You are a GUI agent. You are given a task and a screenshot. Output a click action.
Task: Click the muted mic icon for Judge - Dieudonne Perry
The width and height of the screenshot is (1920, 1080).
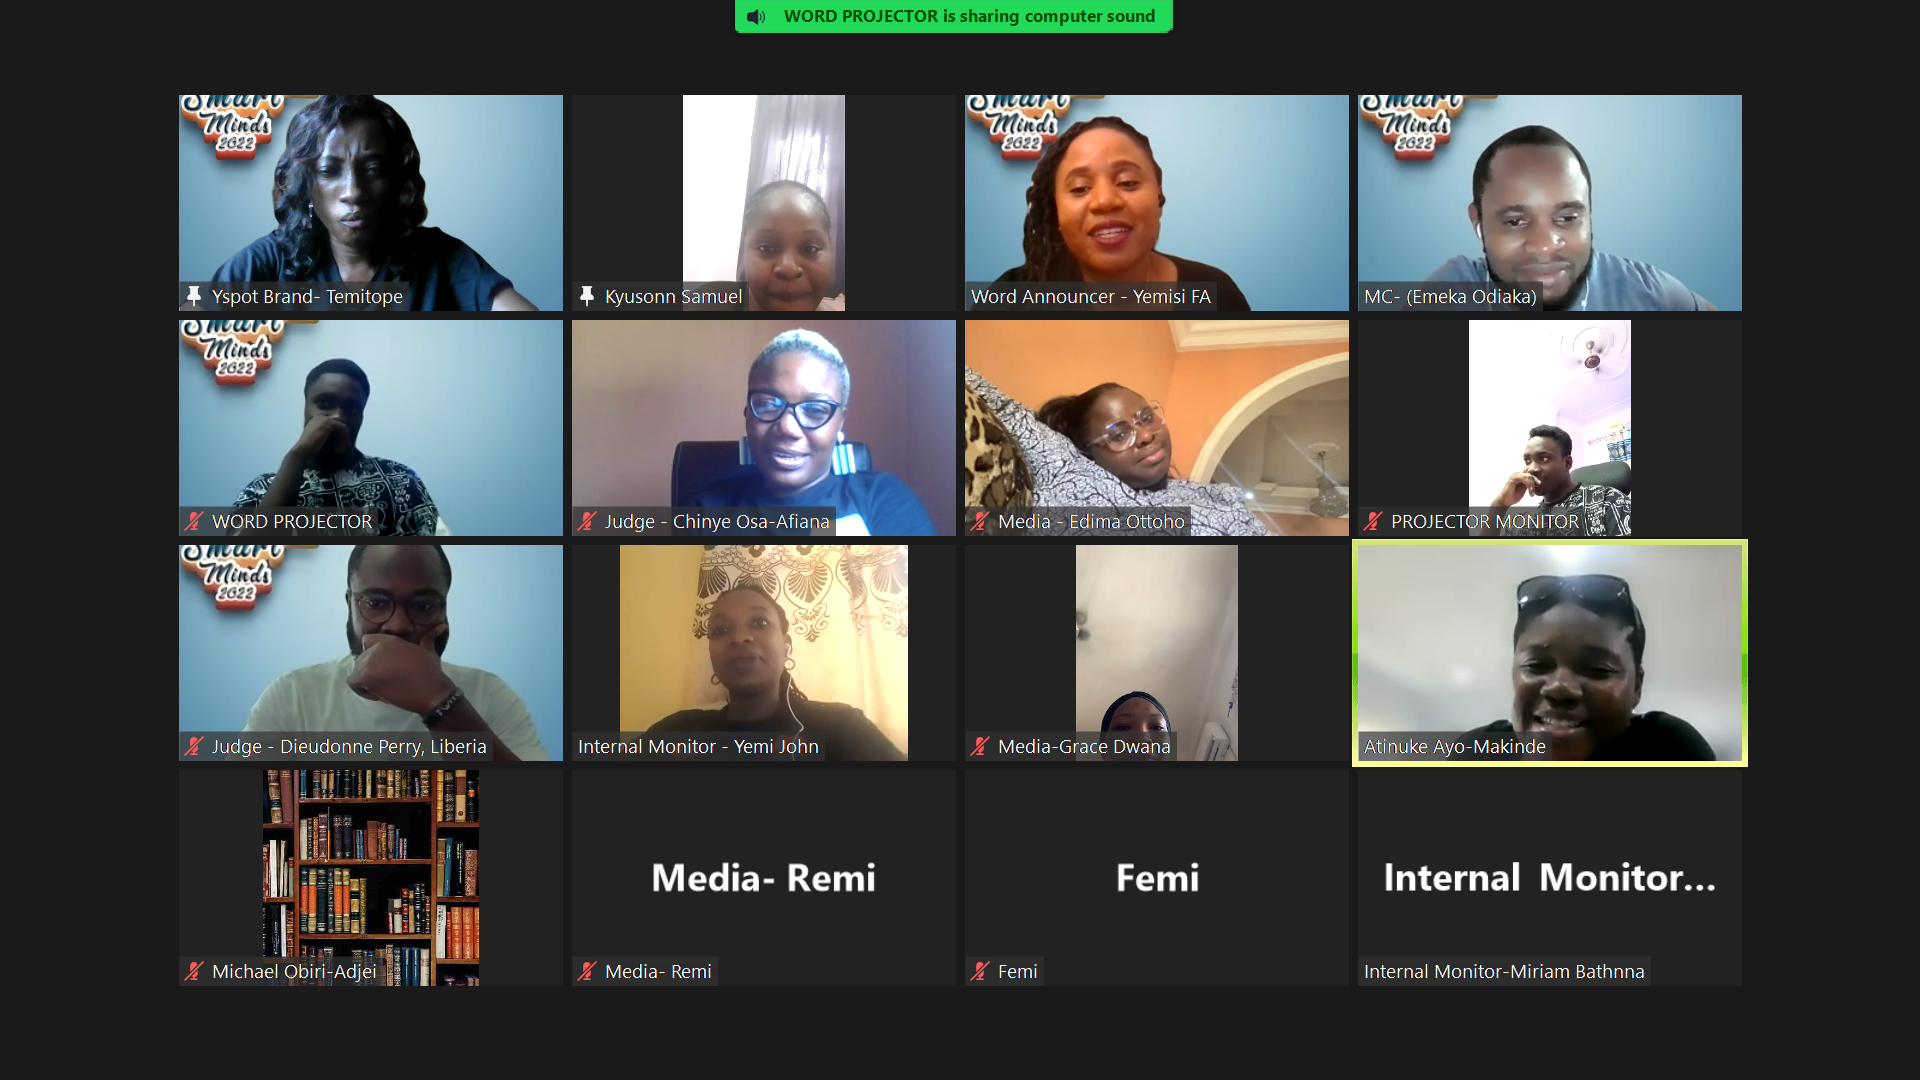(x=194, y=746)
